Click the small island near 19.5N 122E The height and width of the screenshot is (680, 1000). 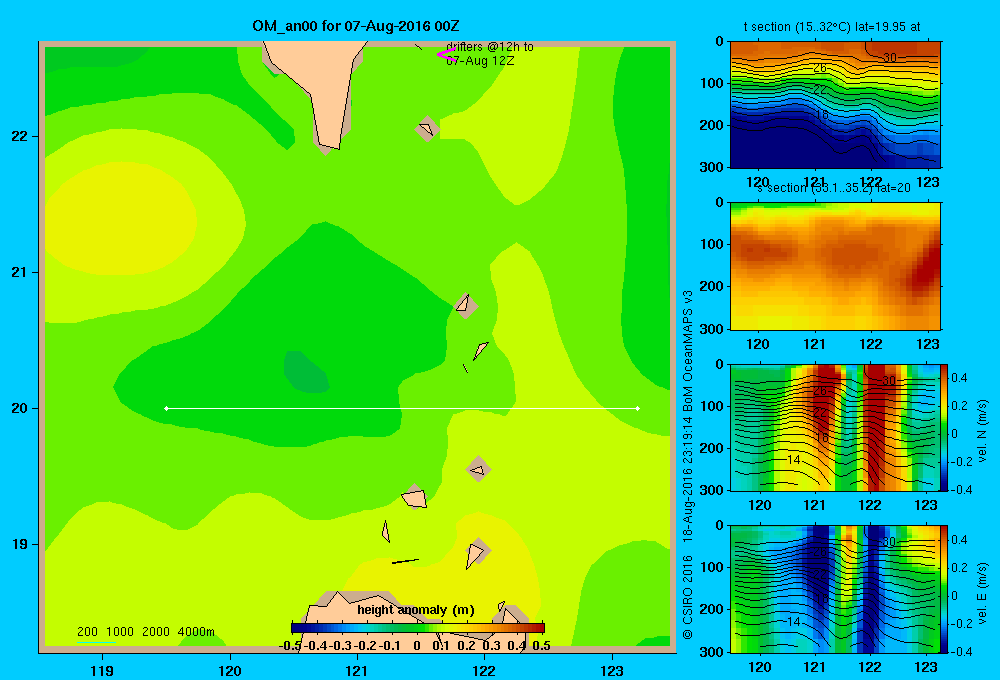[479, 470]
